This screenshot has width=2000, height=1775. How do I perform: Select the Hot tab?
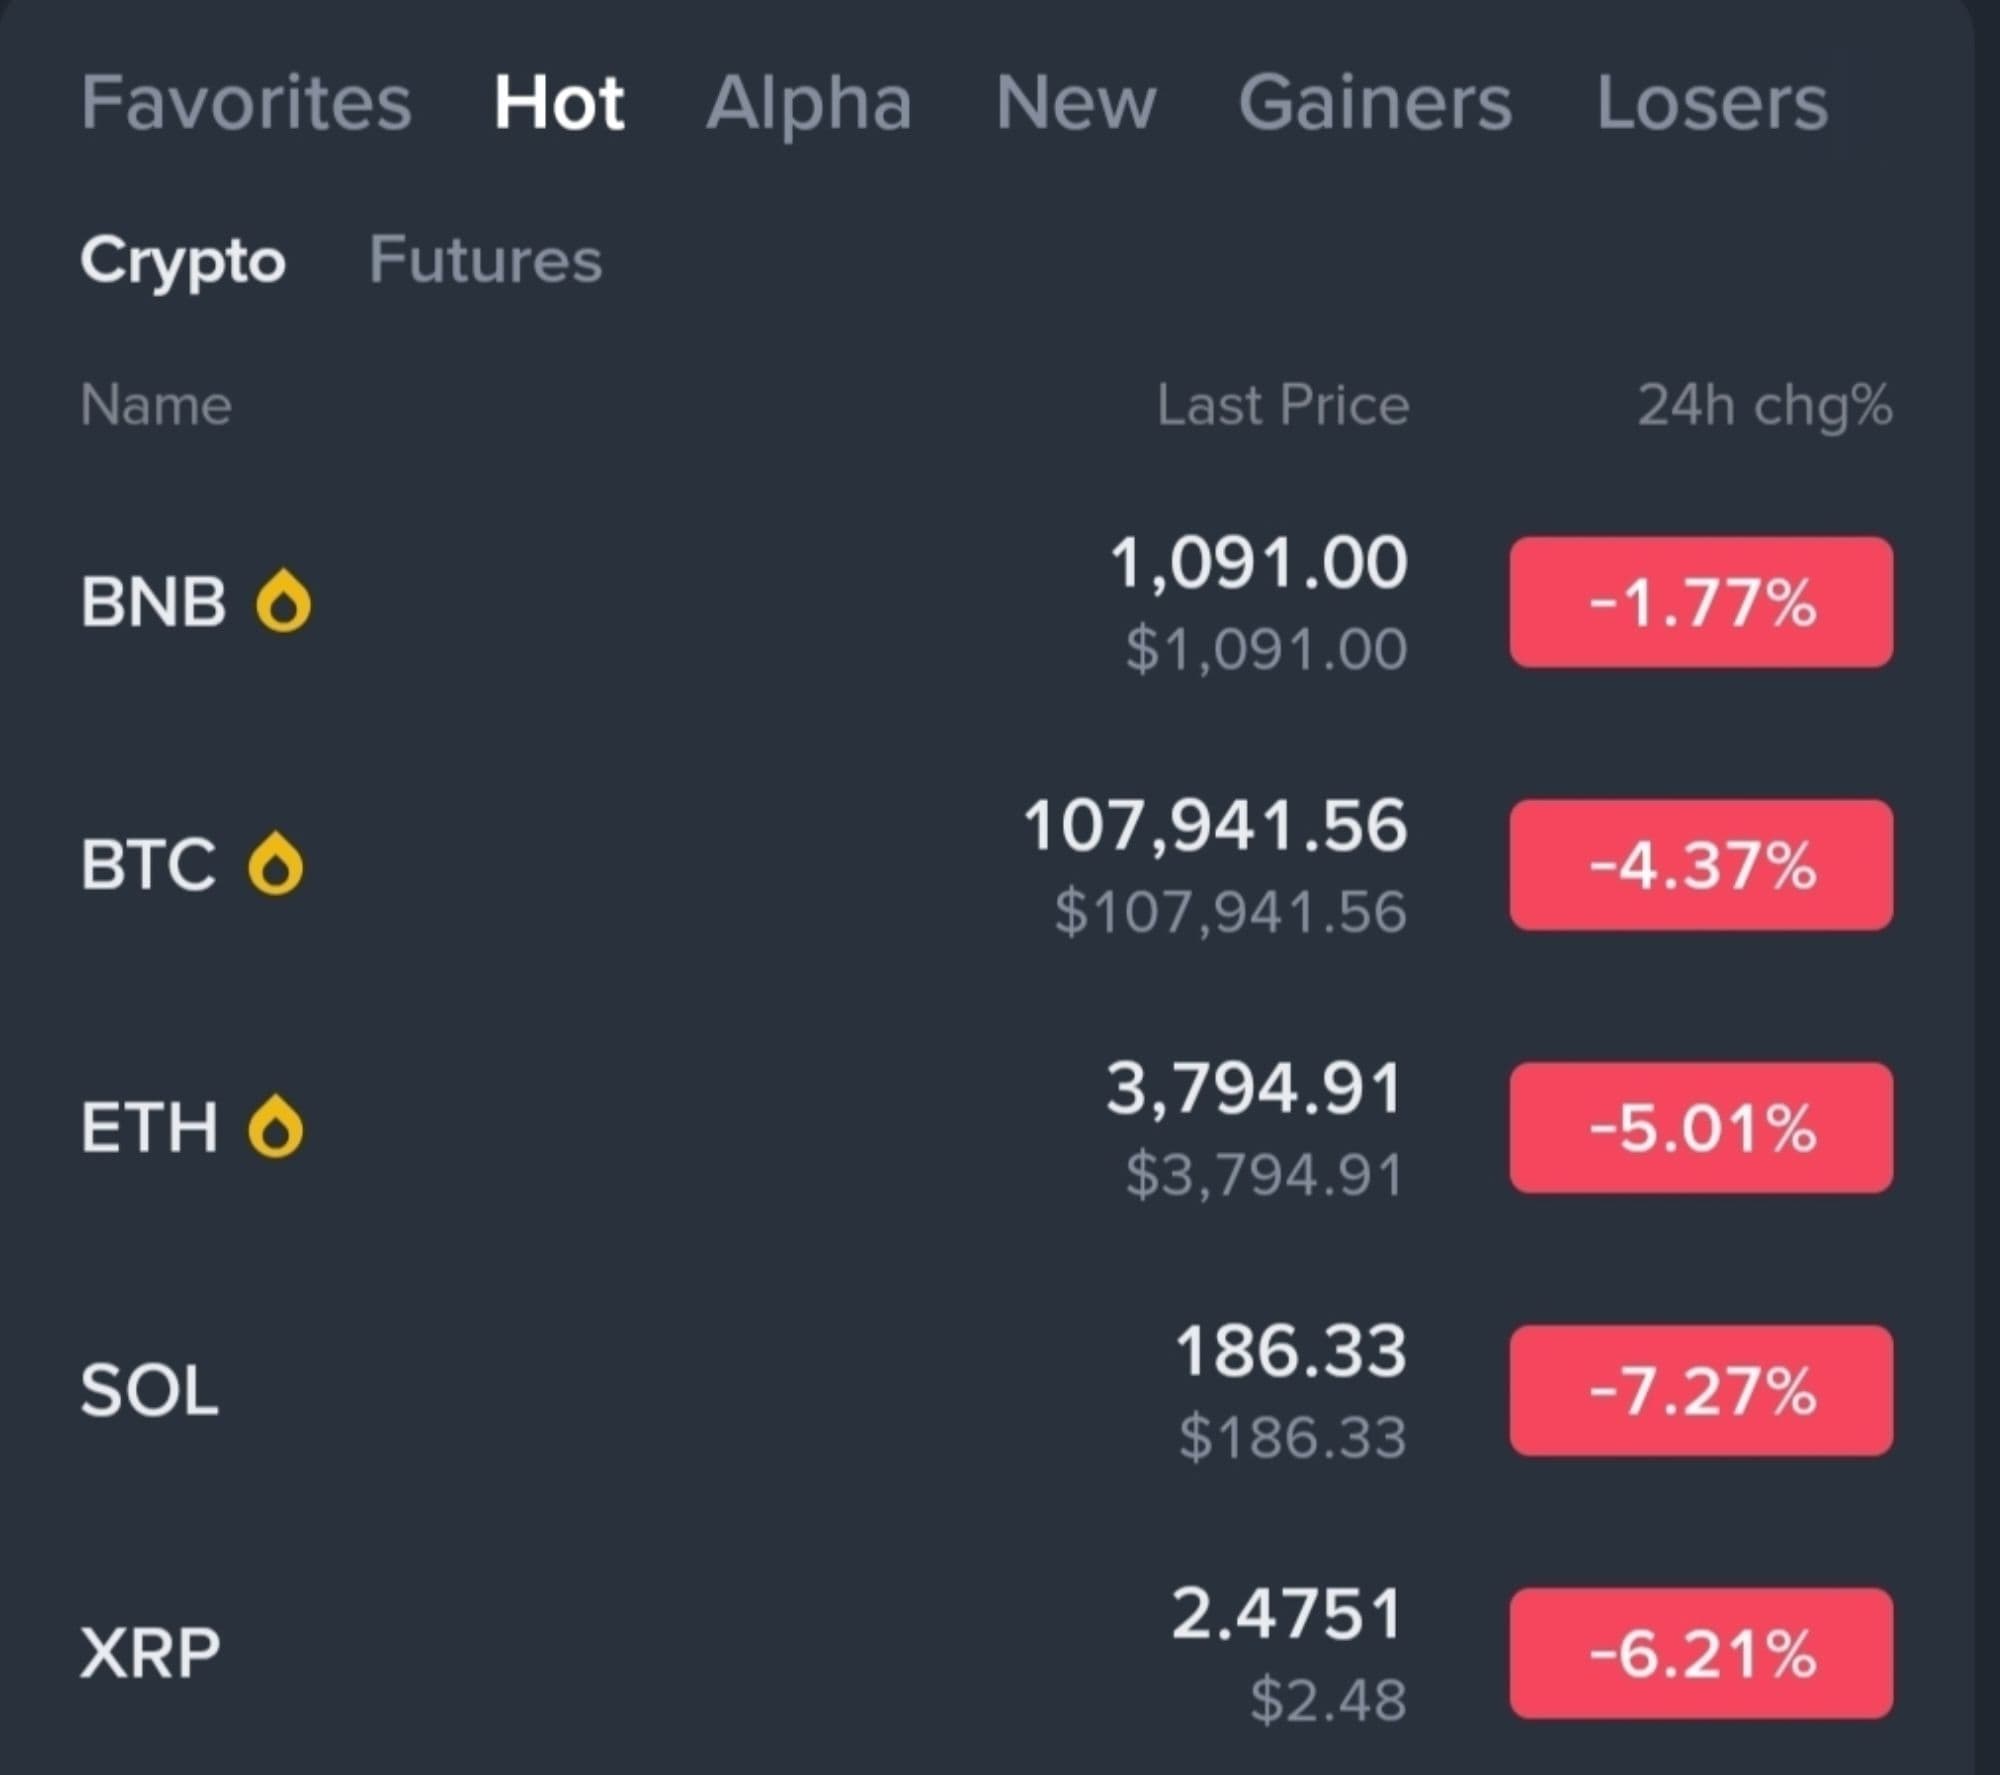click(x=559, y=103)
